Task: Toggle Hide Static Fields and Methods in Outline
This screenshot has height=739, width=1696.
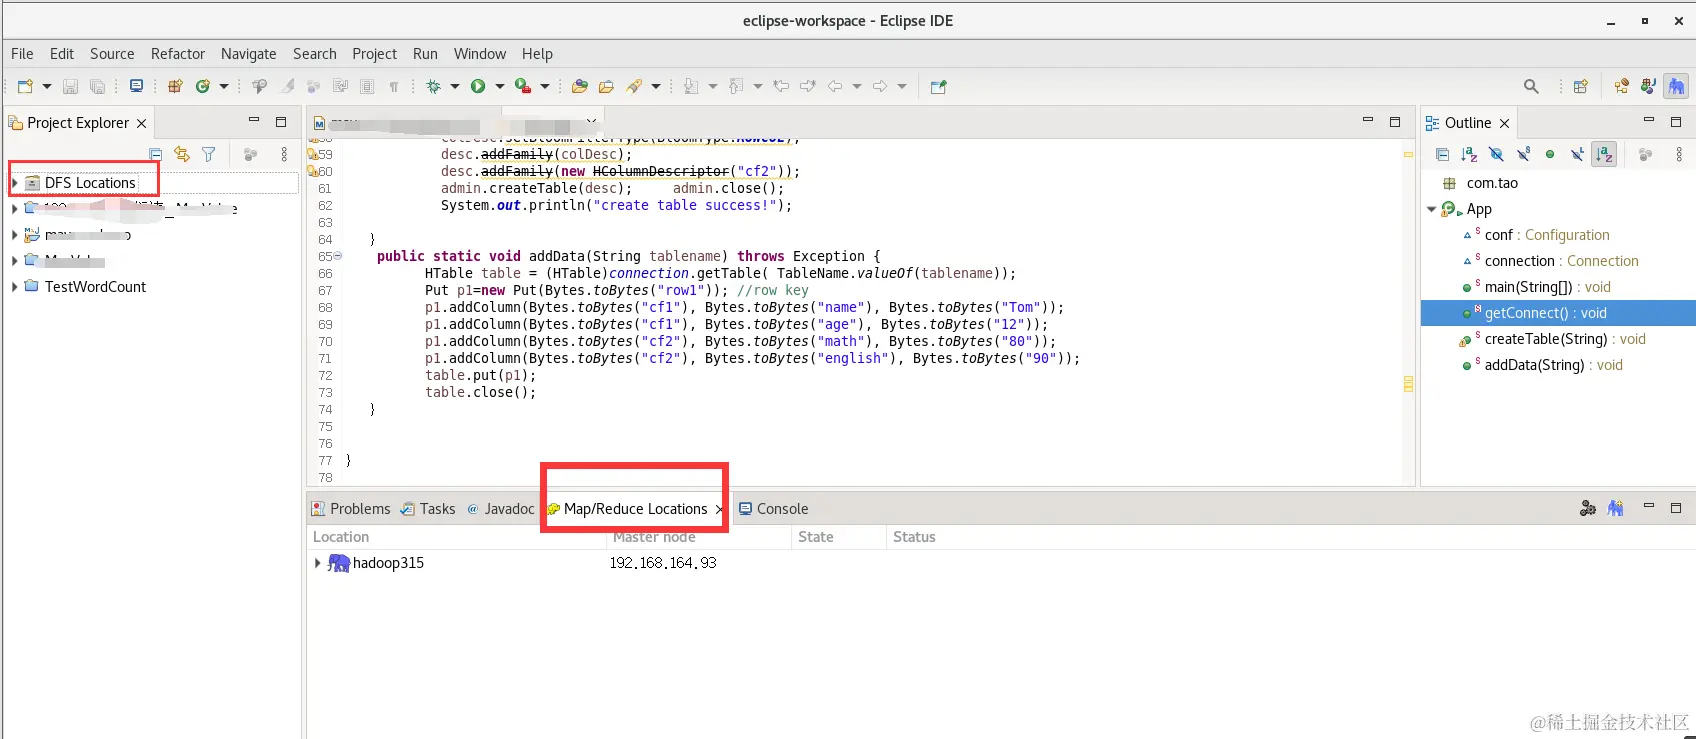Action: pyautogui.click(x=1523, y=154)
